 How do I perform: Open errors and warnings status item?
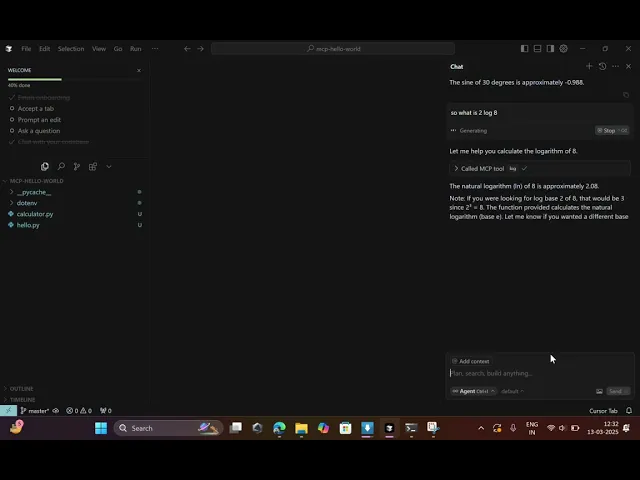click(79, 411)
